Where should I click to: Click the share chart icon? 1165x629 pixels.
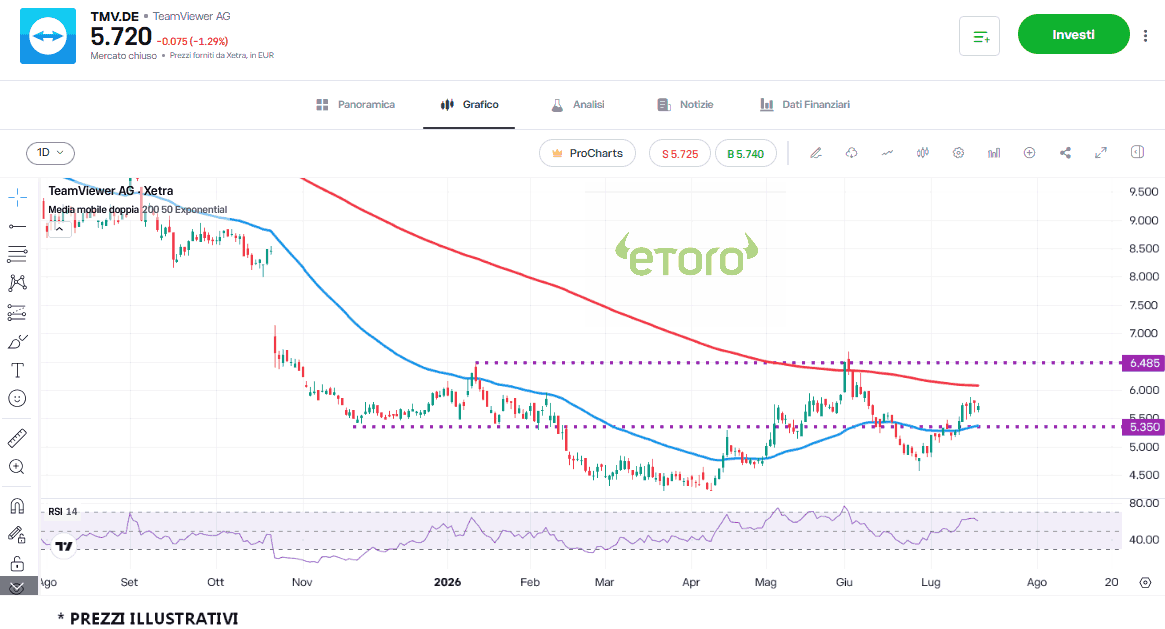coord(1065,153)
